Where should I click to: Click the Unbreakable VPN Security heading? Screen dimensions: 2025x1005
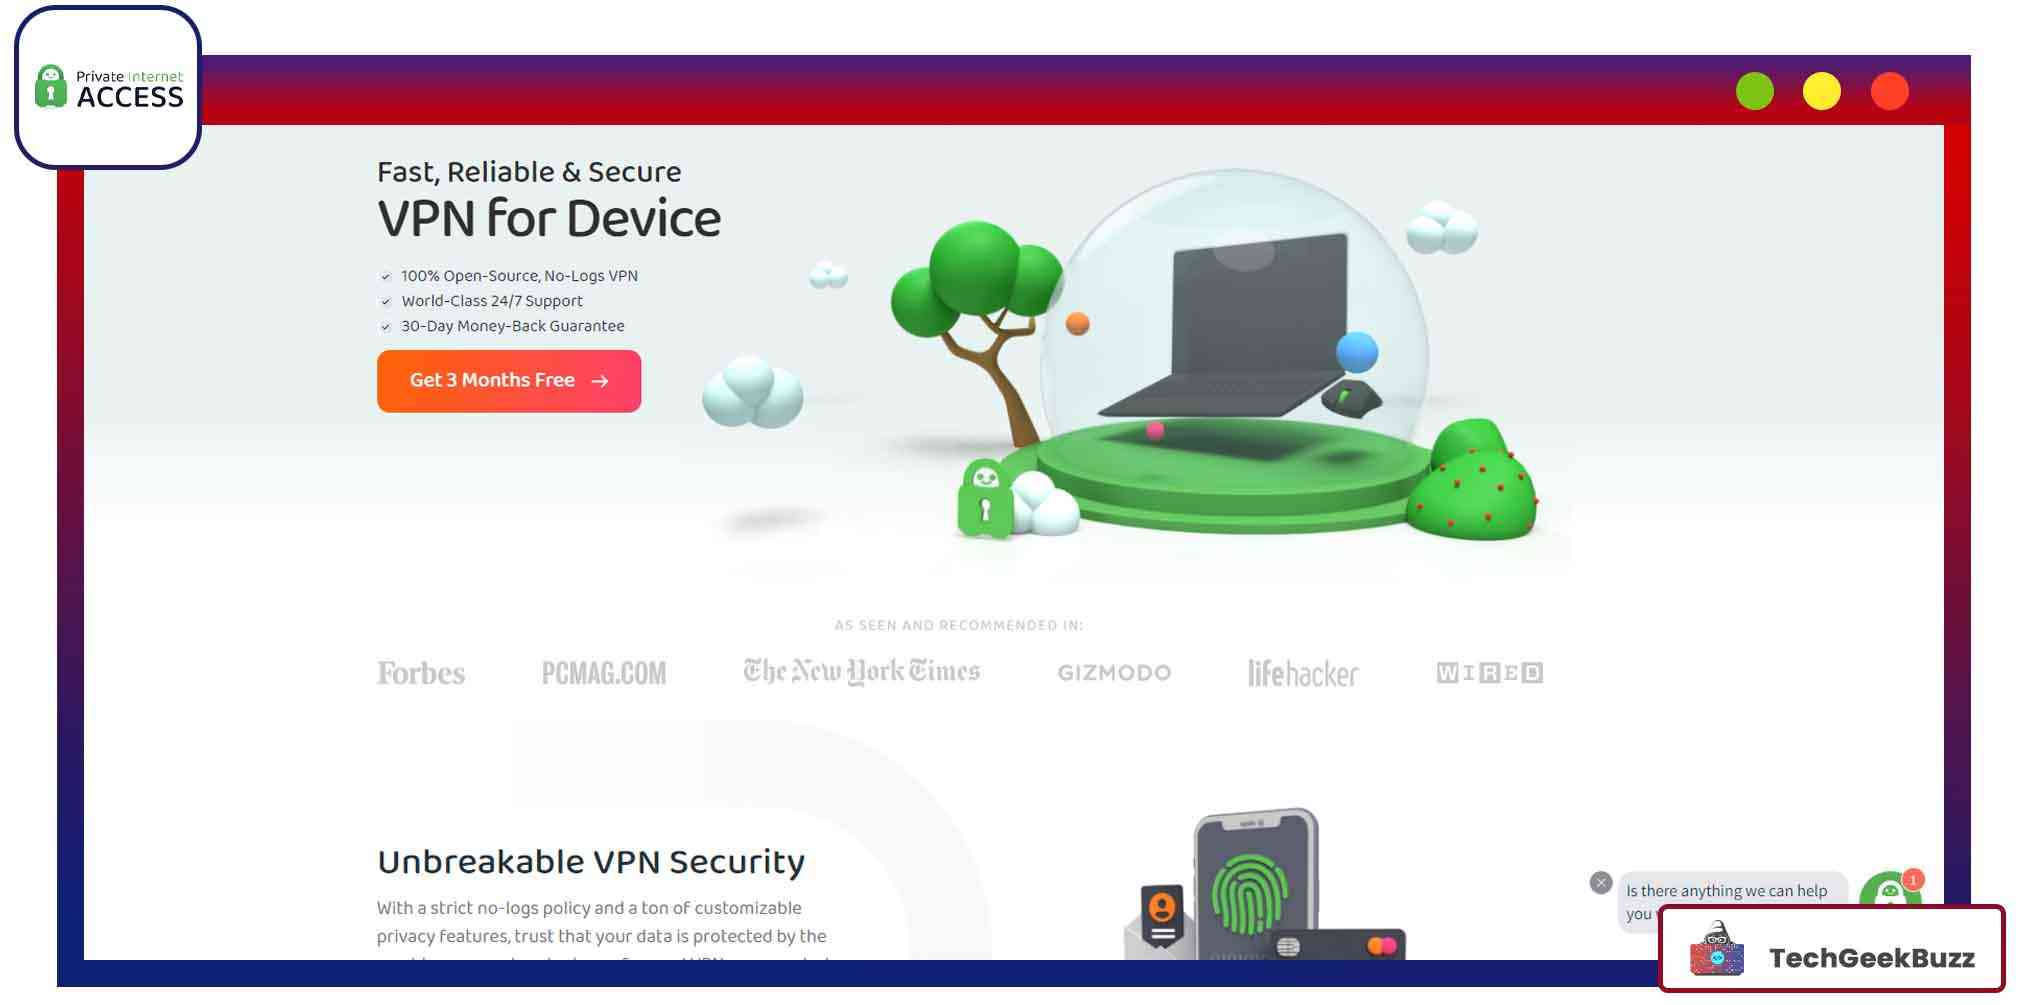tap(591, 862)
